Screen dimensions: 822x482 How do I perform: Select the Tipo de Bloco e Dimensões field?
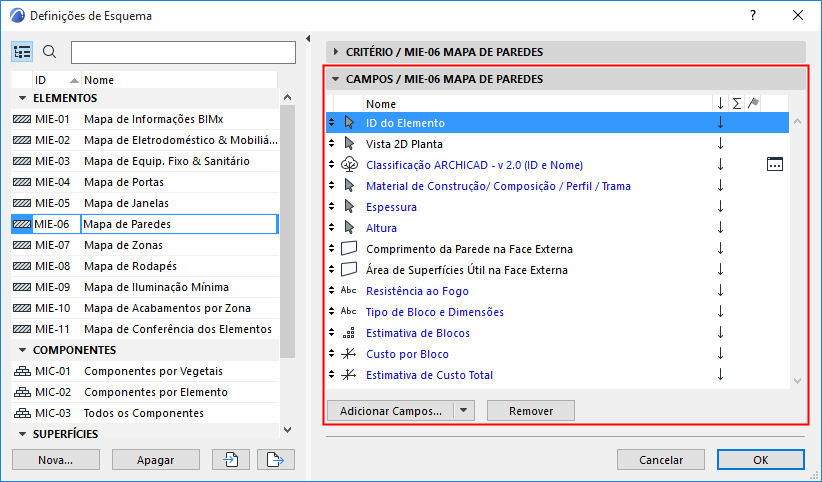557,312
